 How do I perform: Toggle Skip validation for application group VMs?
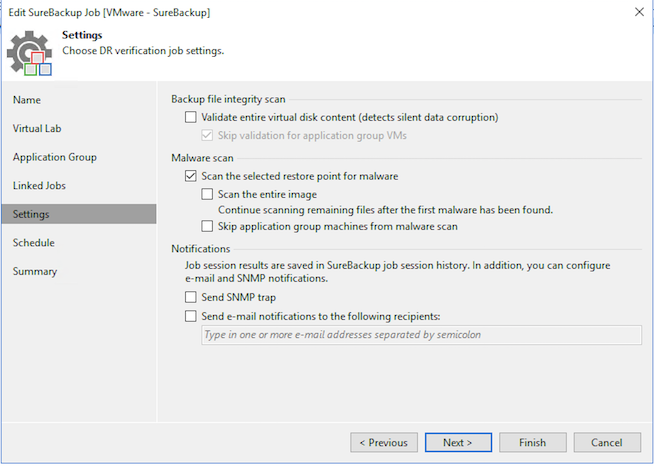click(207, 135)
